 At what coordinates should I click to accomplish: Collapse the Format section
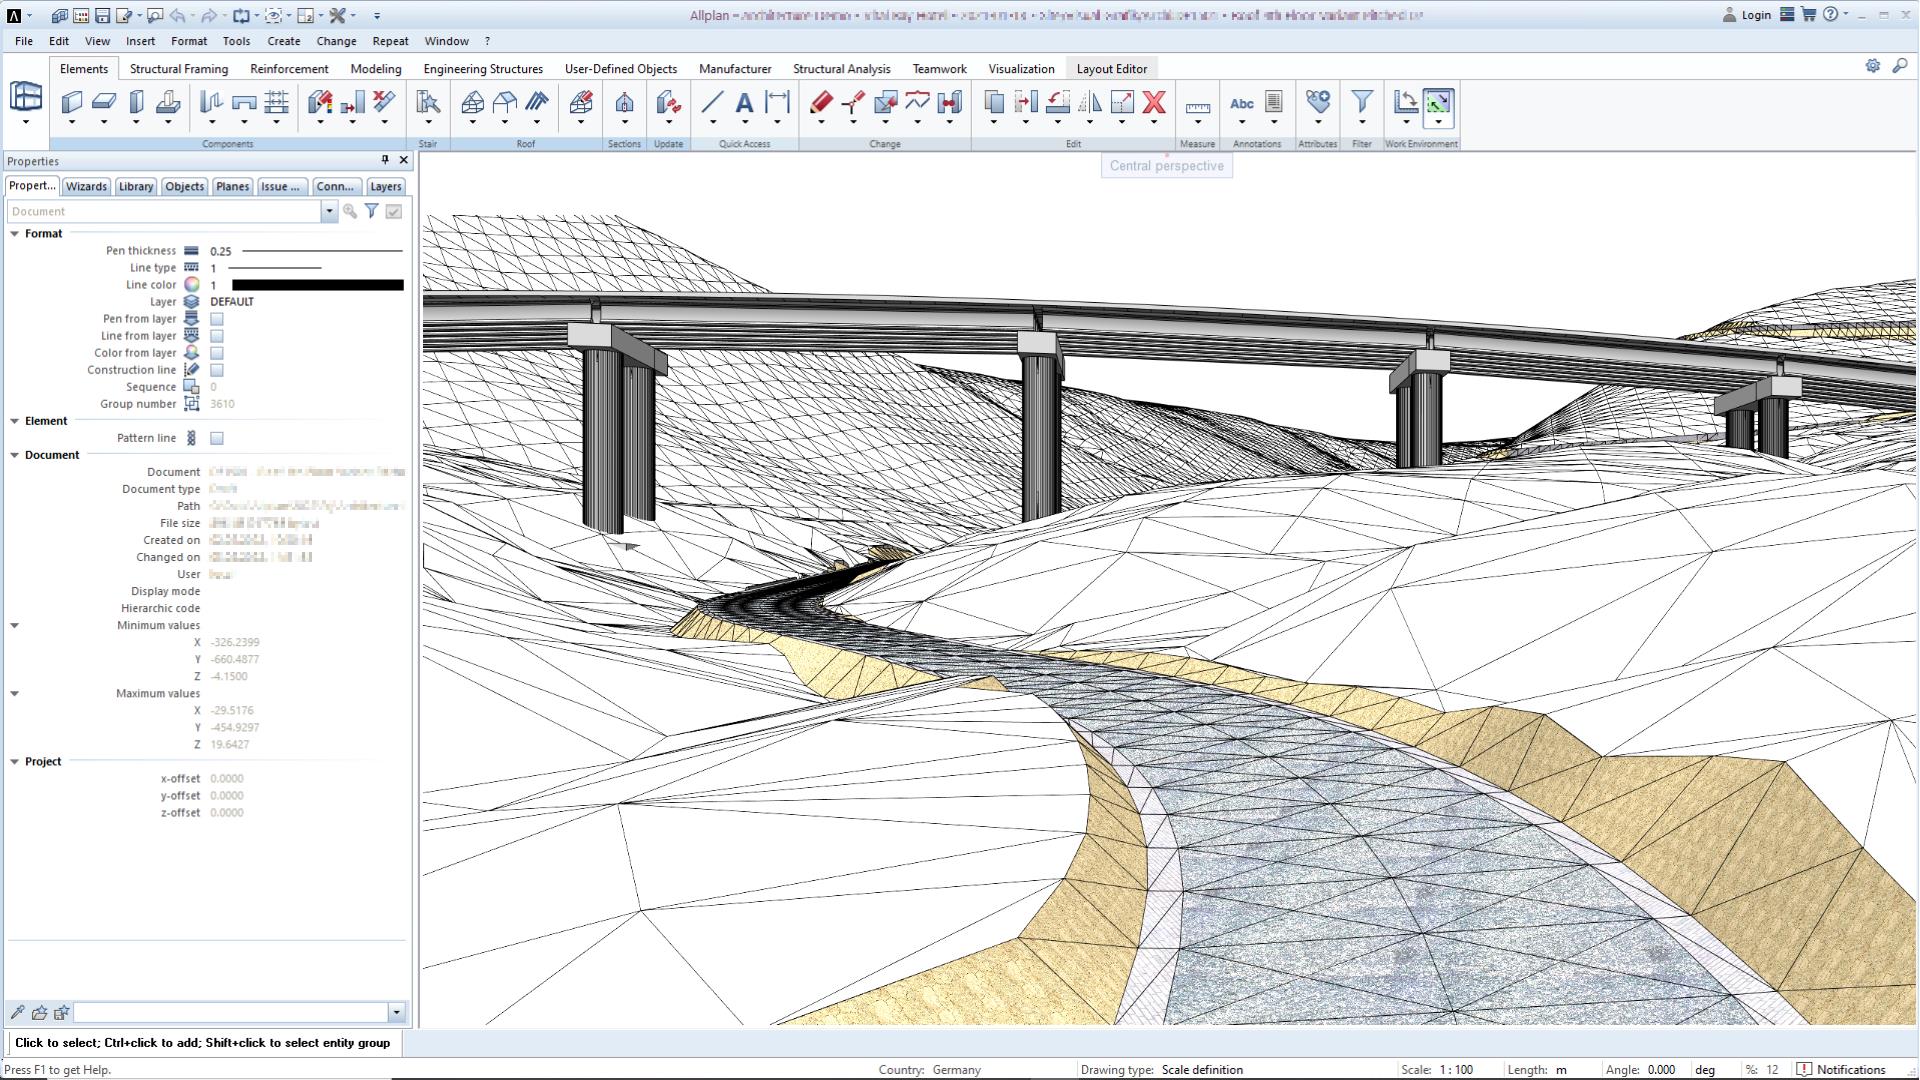coord(15,233)
